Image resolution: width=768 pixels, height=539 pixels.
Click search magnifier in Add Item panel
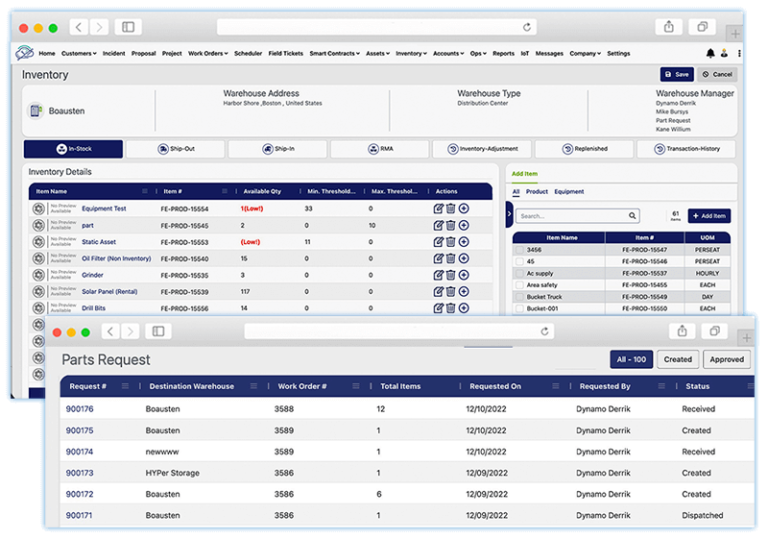coord(632,216)
